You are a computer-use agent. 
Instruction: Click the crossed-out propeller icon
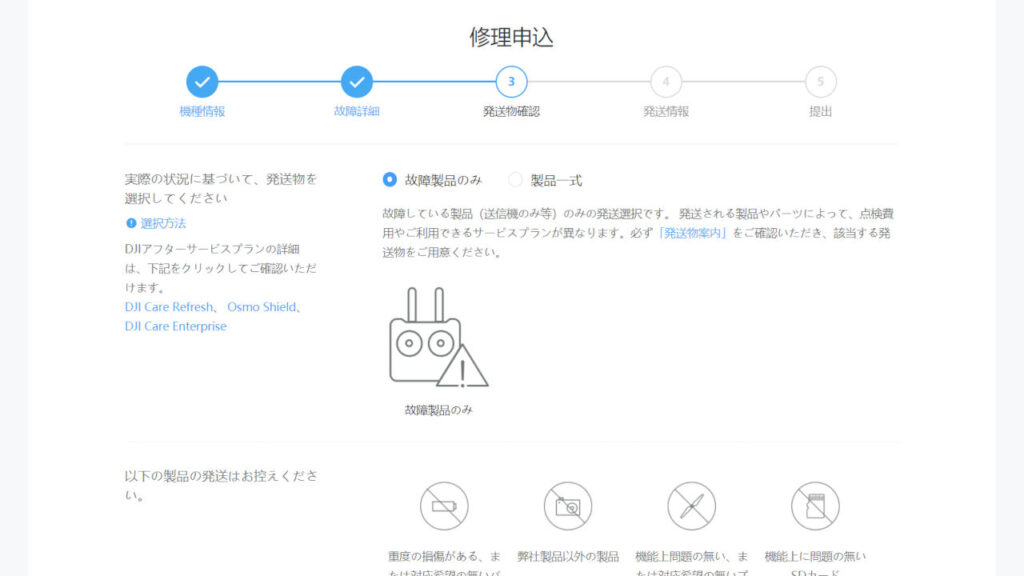[692, 506]
